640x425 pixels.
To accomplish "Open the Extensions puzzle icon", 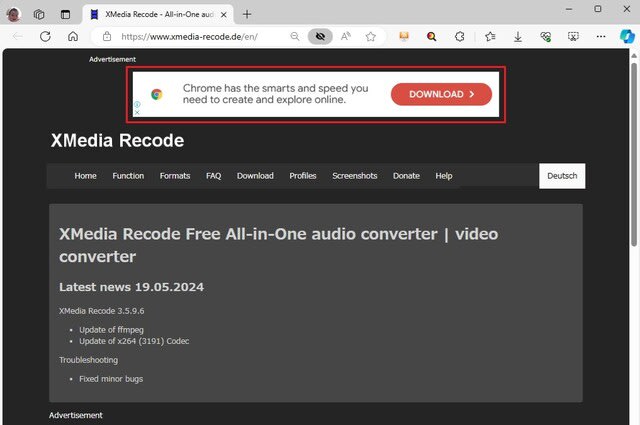I will [x=460, y=37].
